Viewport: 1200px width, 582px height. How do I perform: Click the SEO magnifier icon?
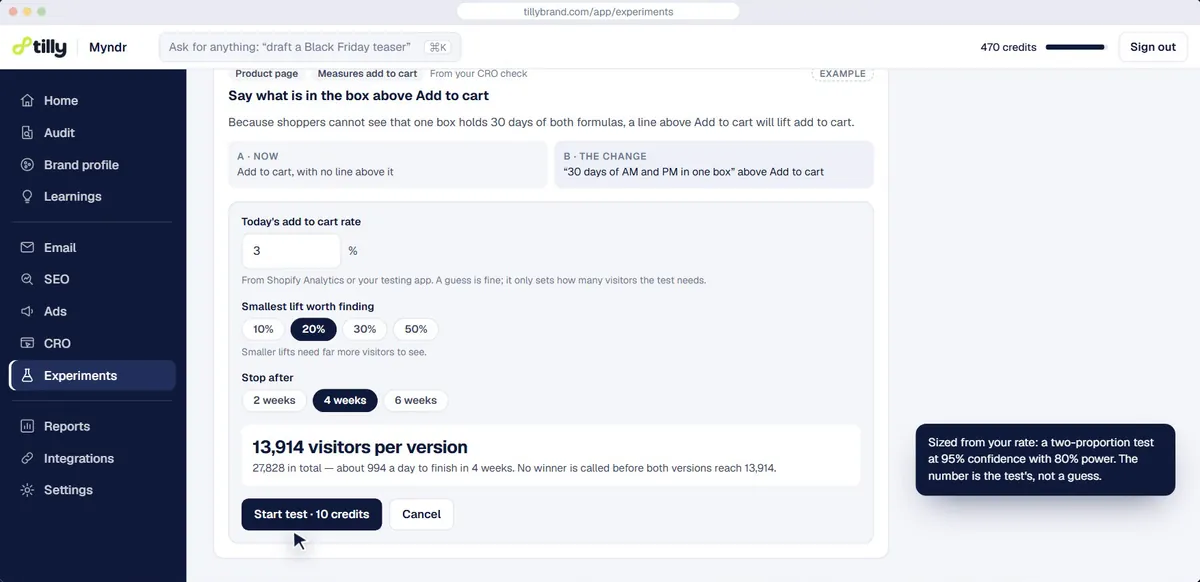tap(27, 280)
